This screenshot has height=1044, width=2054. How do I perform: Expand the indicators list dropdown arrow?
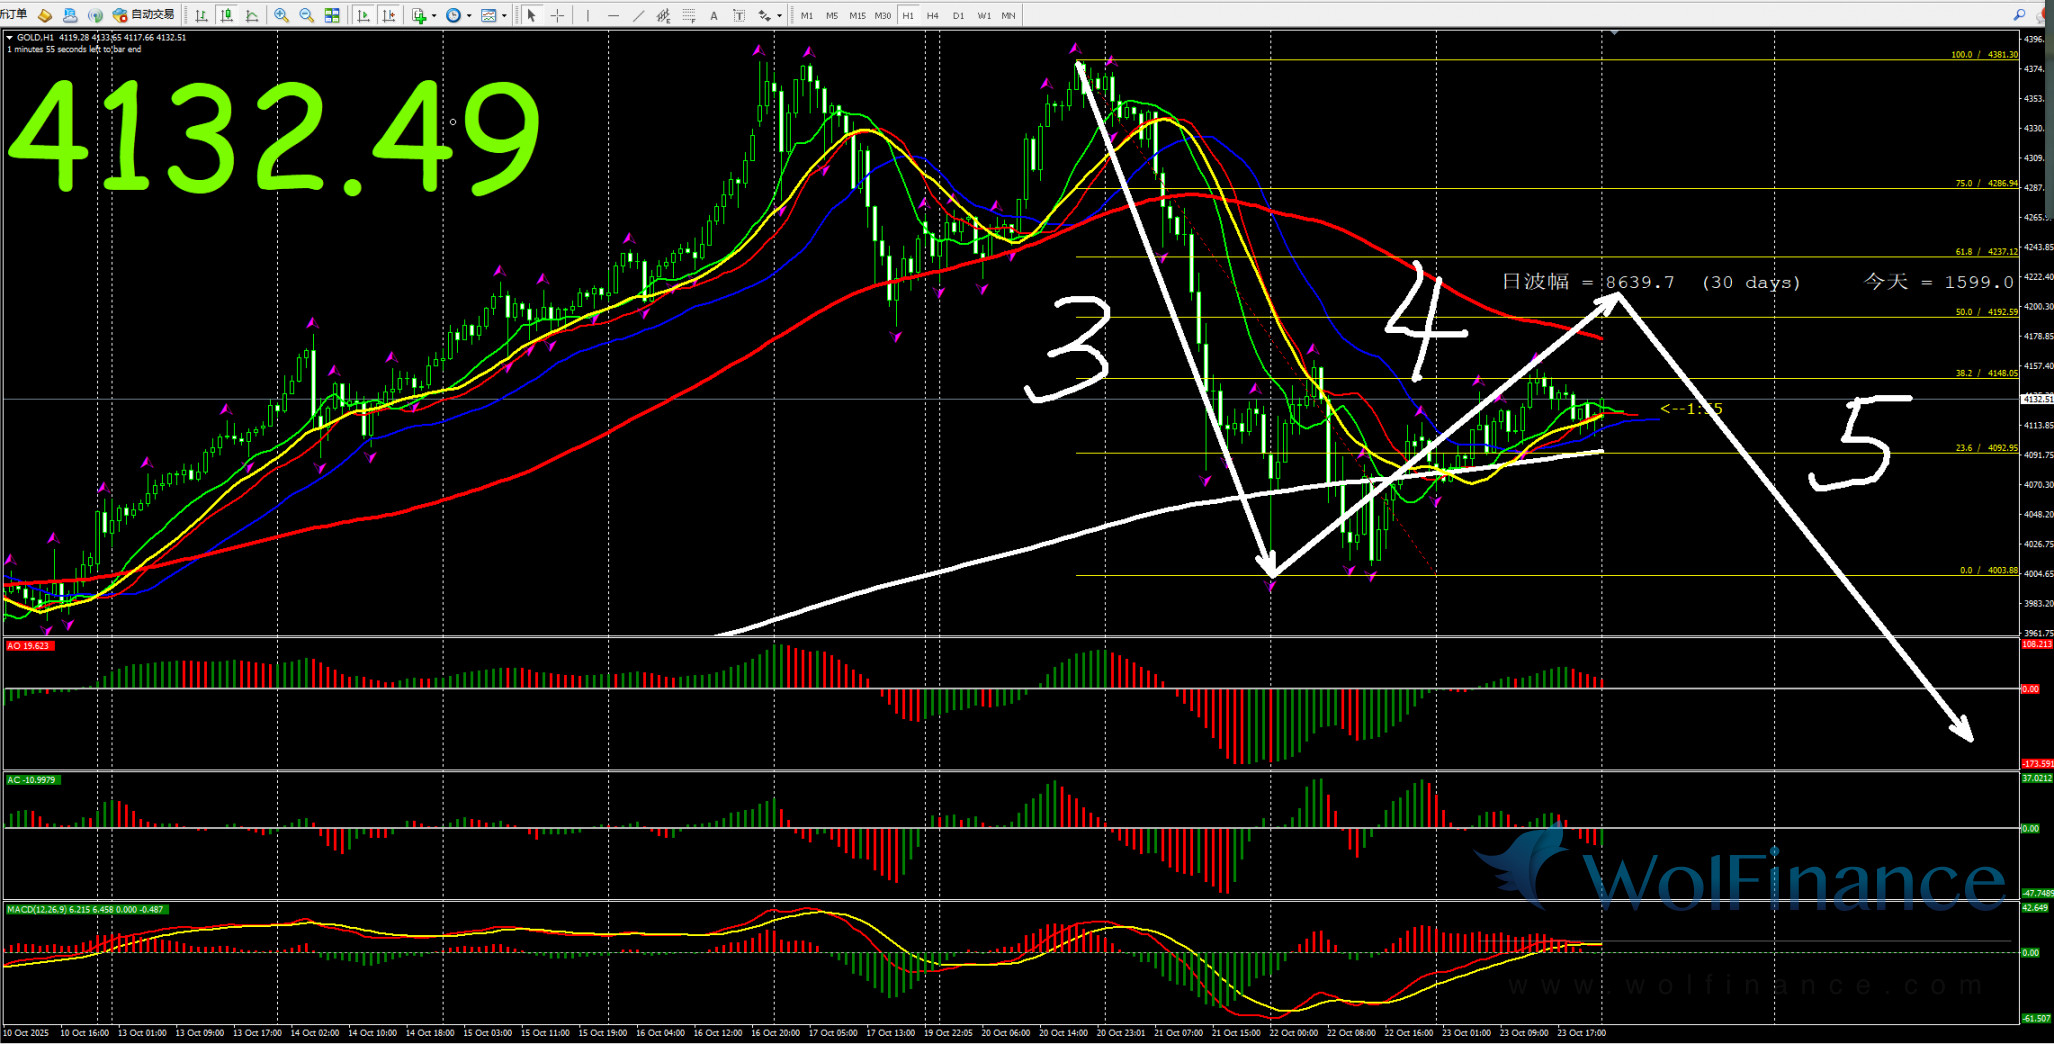pyautogui.click(x=434, y=15)
